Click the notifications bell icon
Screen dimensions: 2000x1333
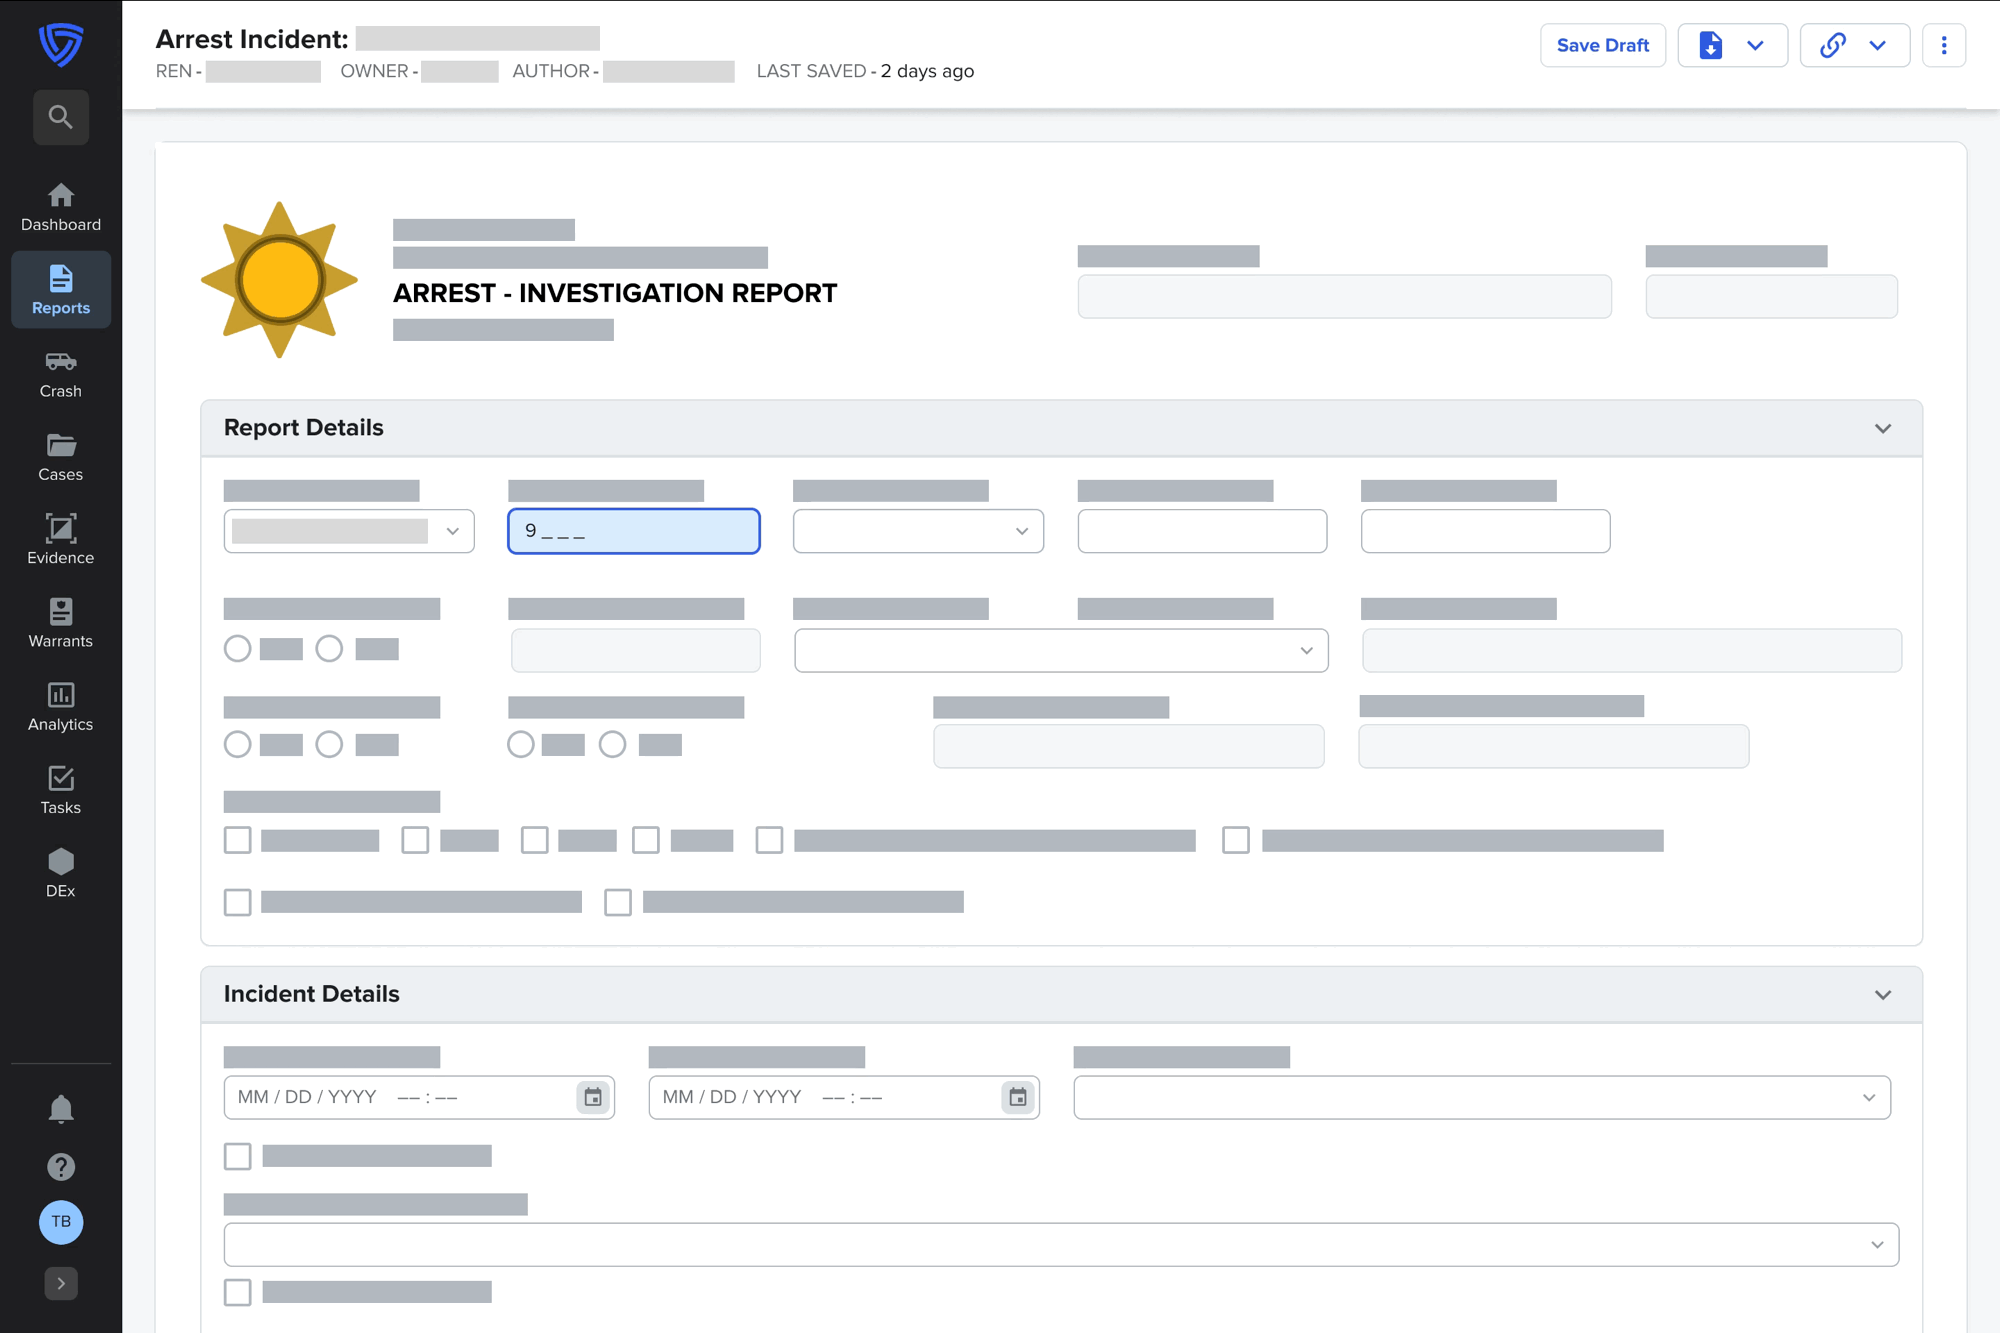click(x=61, y=1109)
